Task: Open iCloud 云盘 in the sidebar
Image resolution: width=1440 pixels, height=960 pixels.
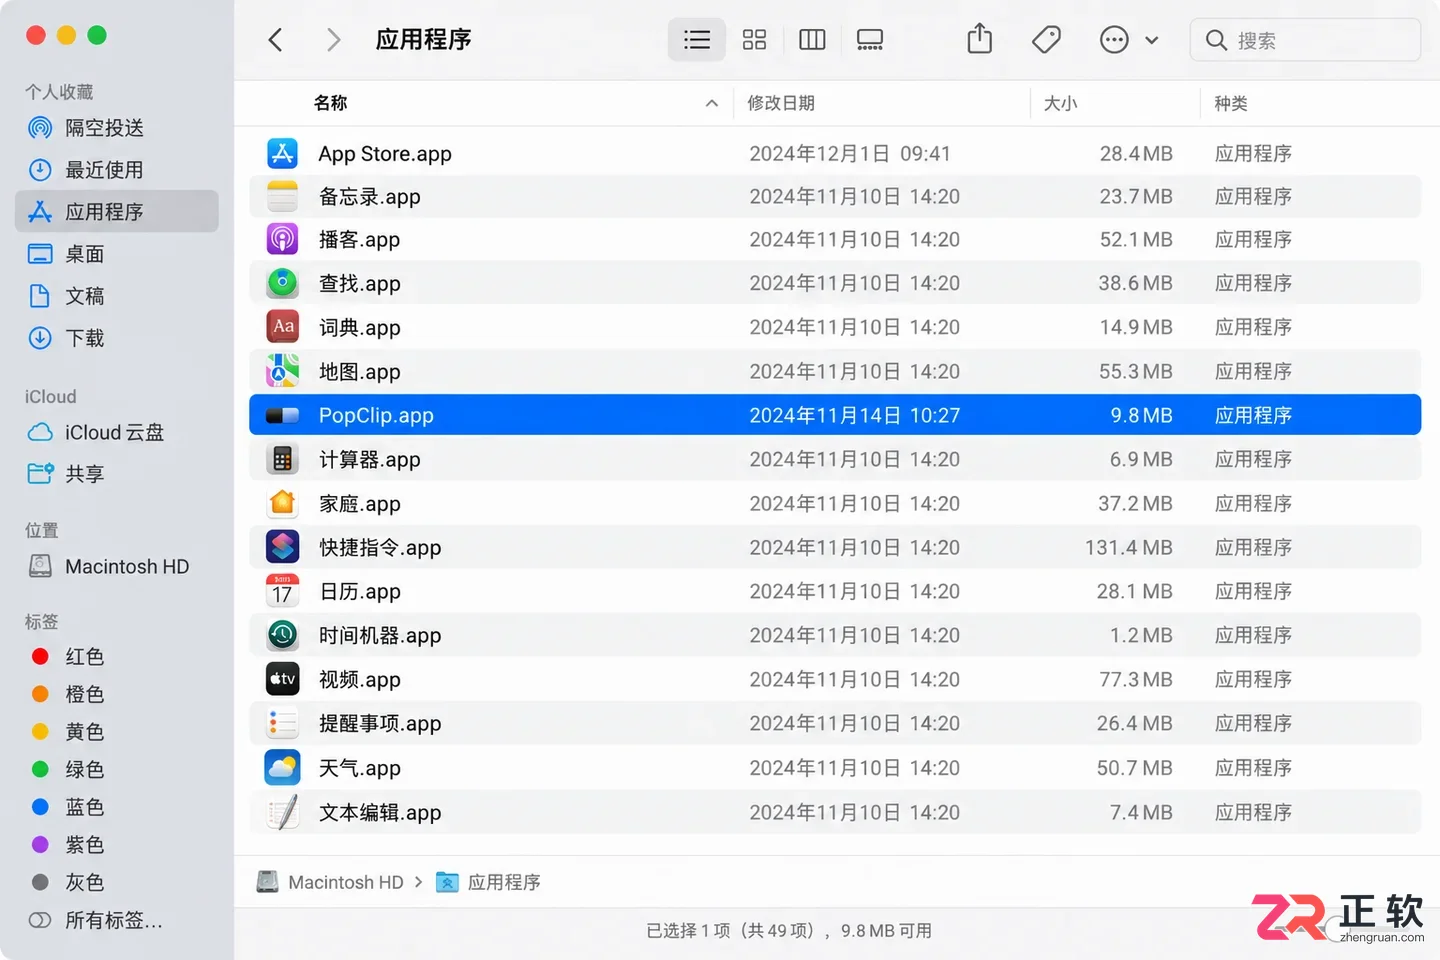Action: (117, 432)
